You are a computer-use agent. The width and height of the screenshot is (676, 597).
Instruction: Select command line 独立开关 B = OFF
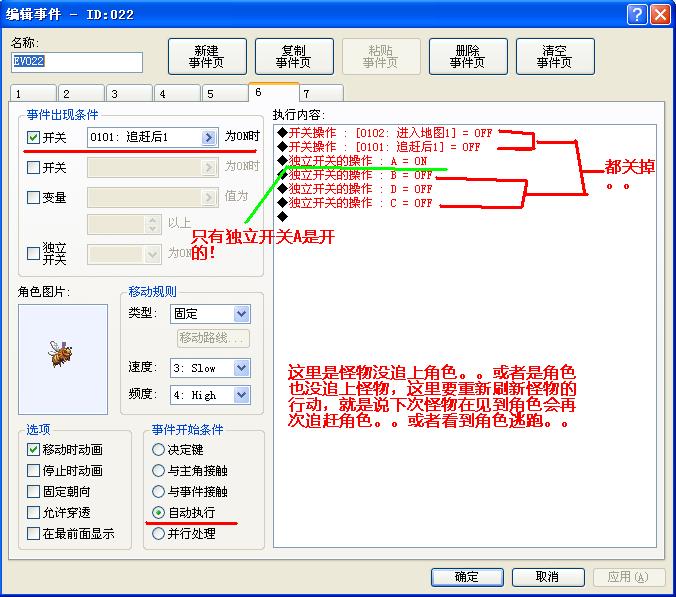(x=355, y=175)
